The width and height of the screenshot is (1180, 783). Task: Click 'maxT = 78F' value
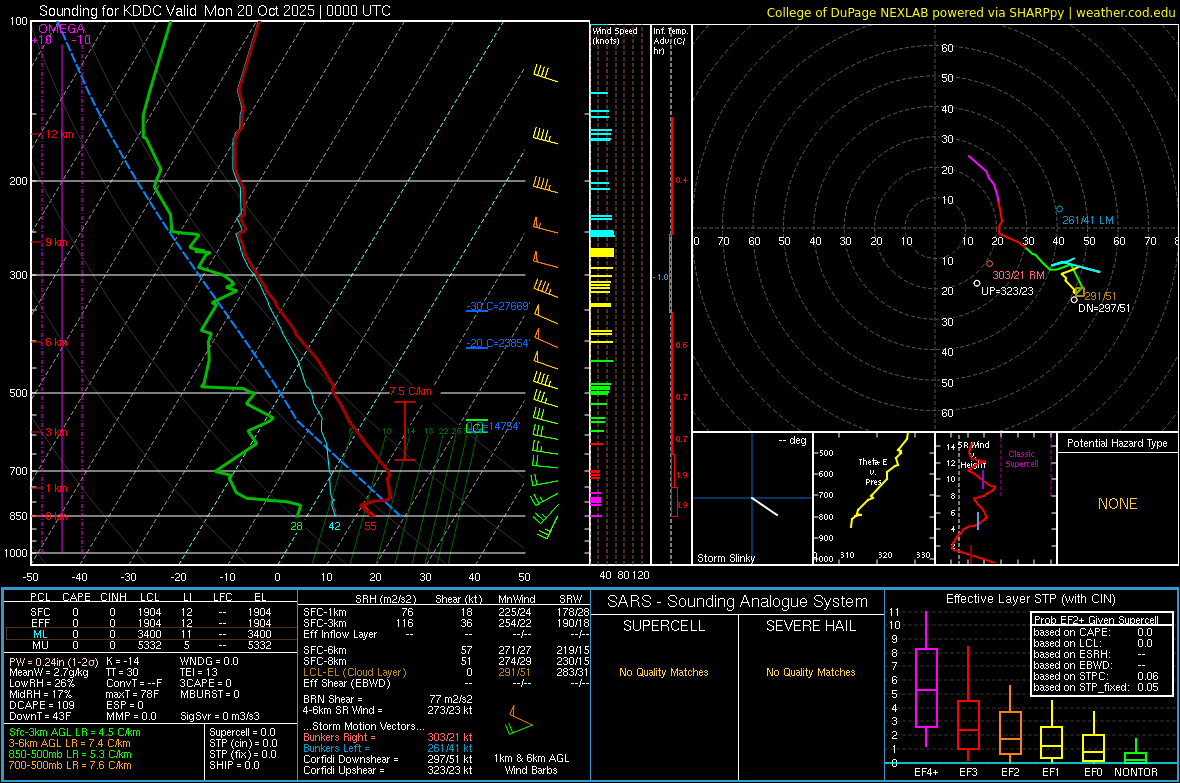132,694
